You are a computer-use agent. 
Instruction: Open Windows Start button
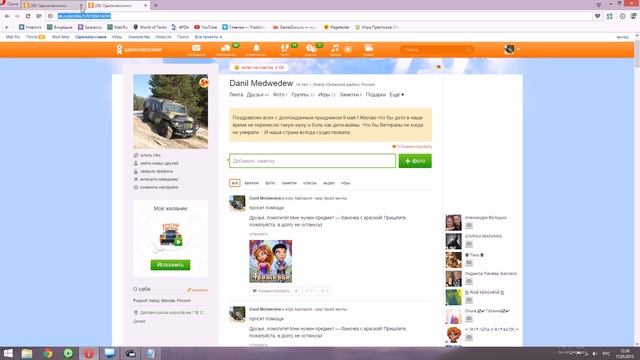pyautogui.click(x=8, y=353)
